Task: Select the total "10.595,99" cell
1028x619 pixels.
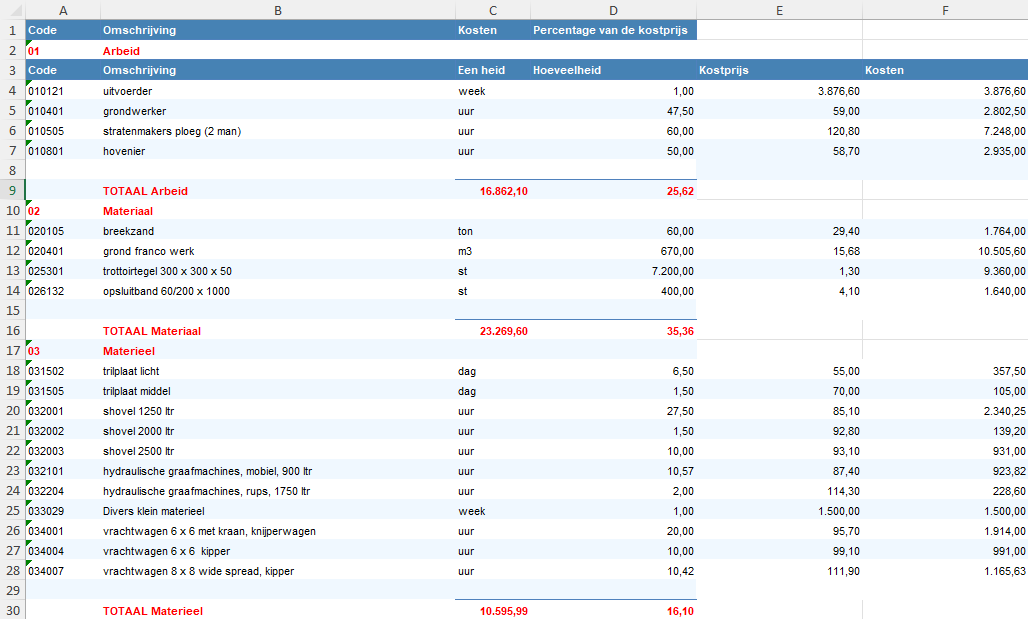Action: pyautogui.click(x=492, y=610)
